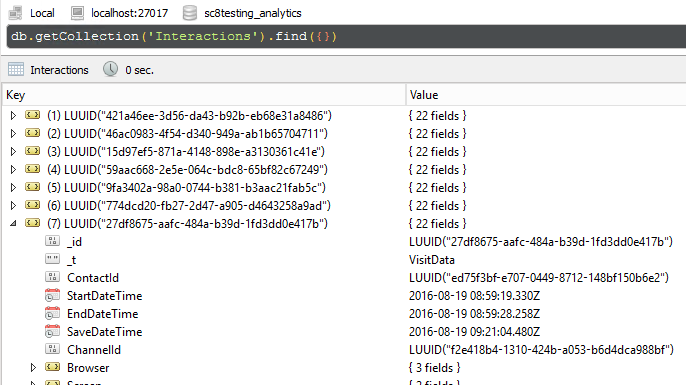Click the document icon of row (2)
Viewport: 686px width, 385px height.
[32, 133]
